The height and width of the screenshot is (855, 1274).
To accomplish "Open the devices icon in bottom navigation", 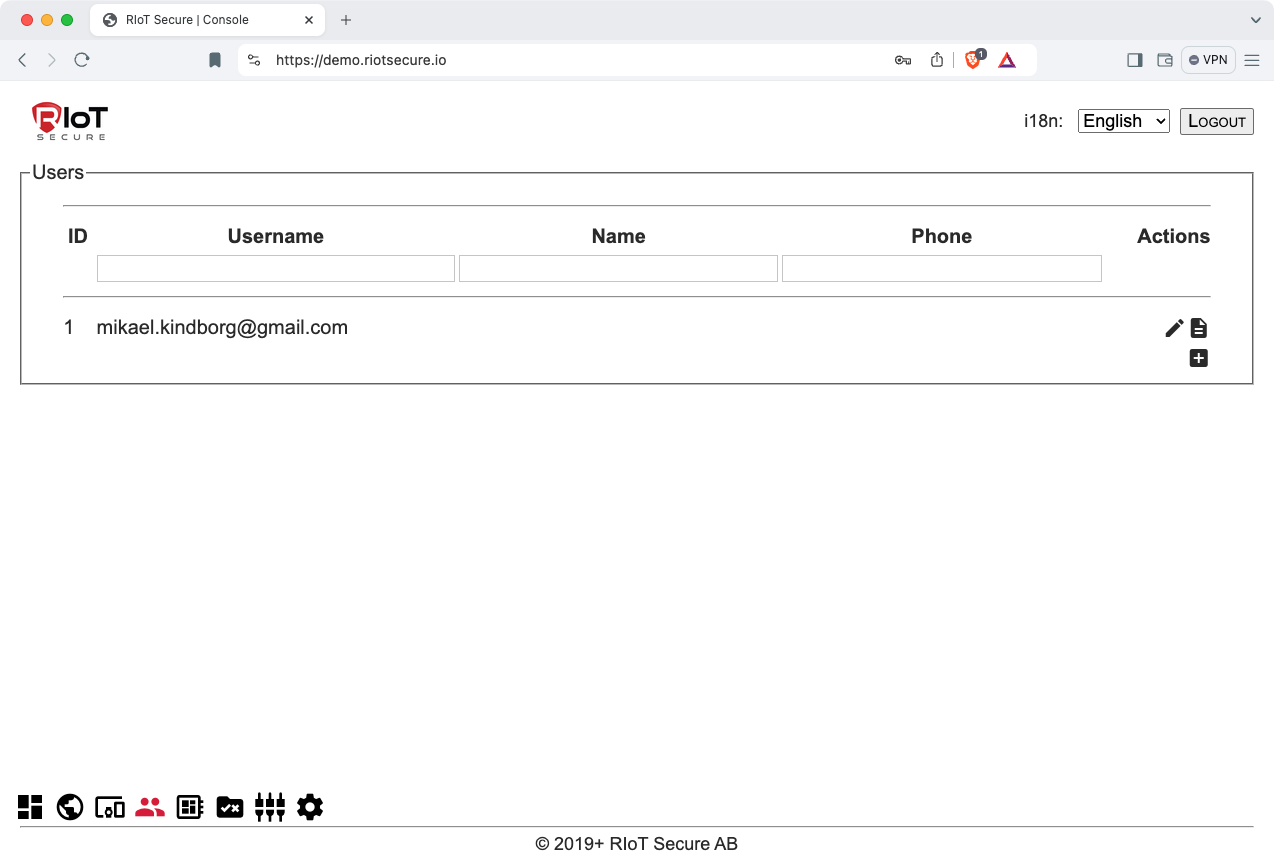I will point(110,807).
